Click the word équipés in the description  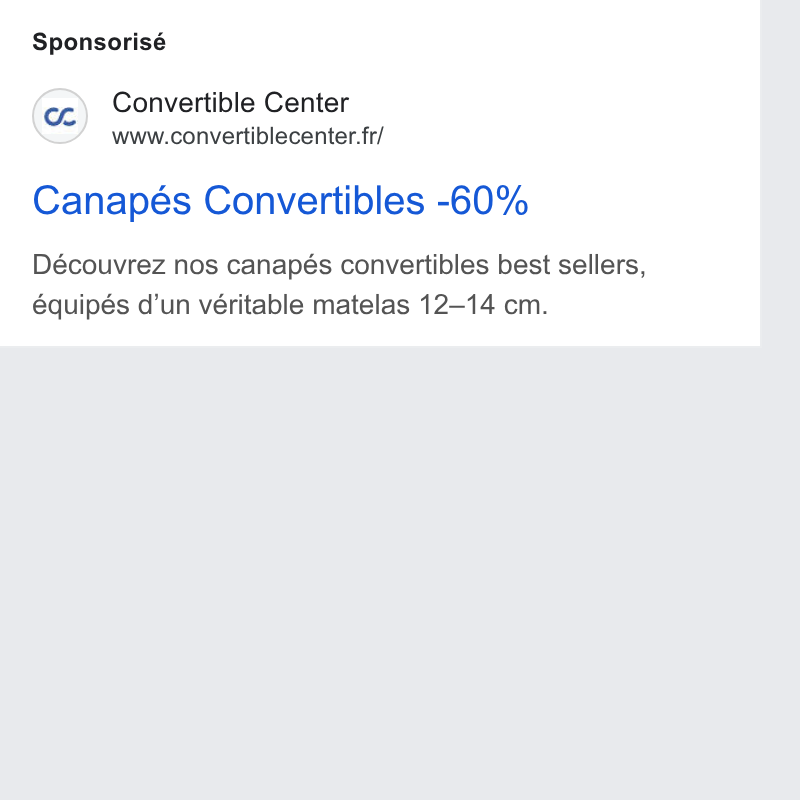(x=81, y=306)
